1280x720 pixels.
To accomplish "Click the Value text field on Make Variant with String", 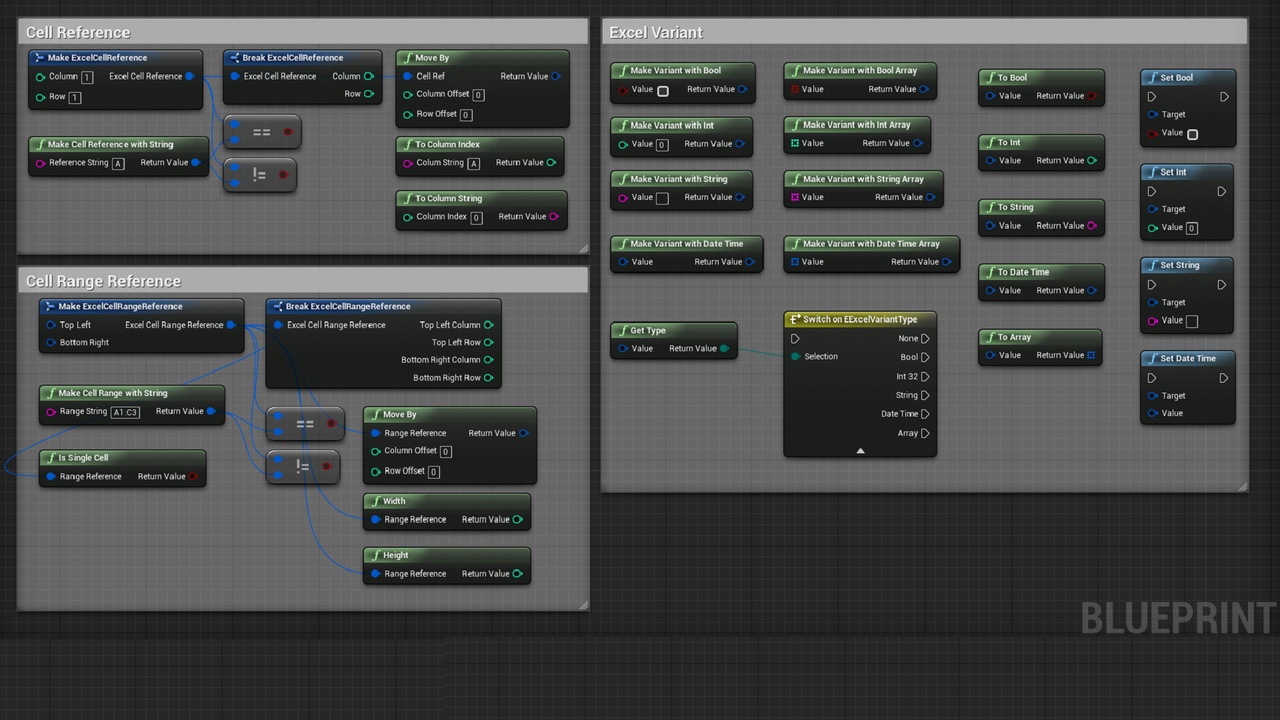I will coord(662,198).
